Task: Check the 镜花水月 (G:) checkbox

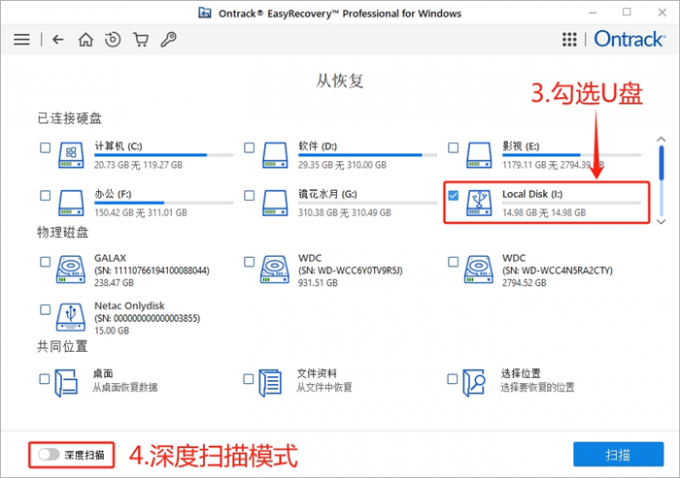Action: 249,195
